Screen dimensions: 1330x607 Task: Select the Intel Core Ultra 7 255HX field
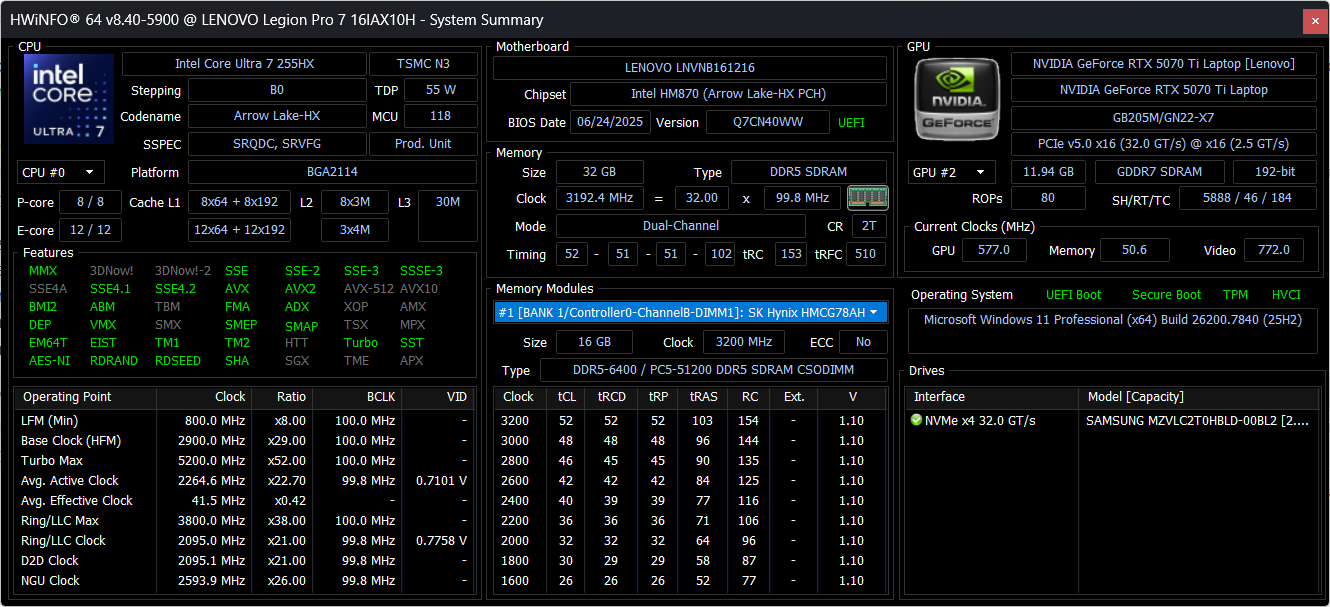tap(244, 63)
